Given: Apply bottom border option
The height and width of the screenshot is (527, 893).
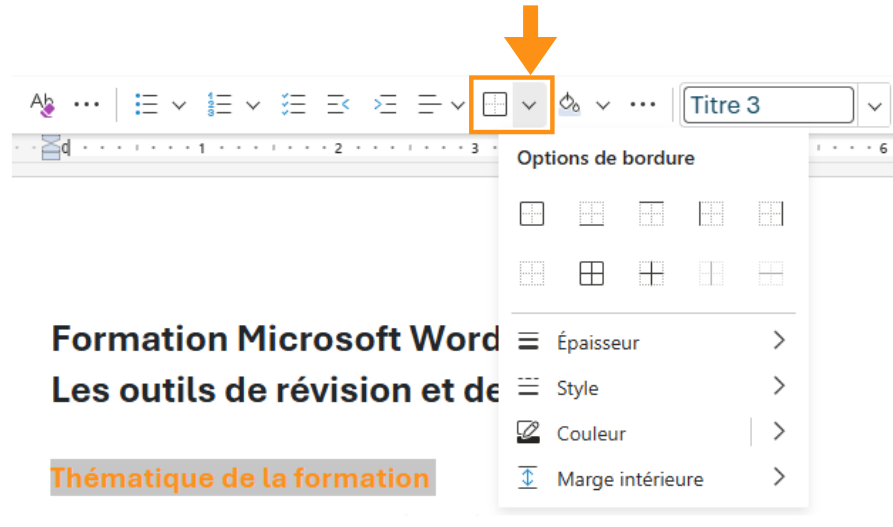Looking at the screenshot, I should click(592, 214).
